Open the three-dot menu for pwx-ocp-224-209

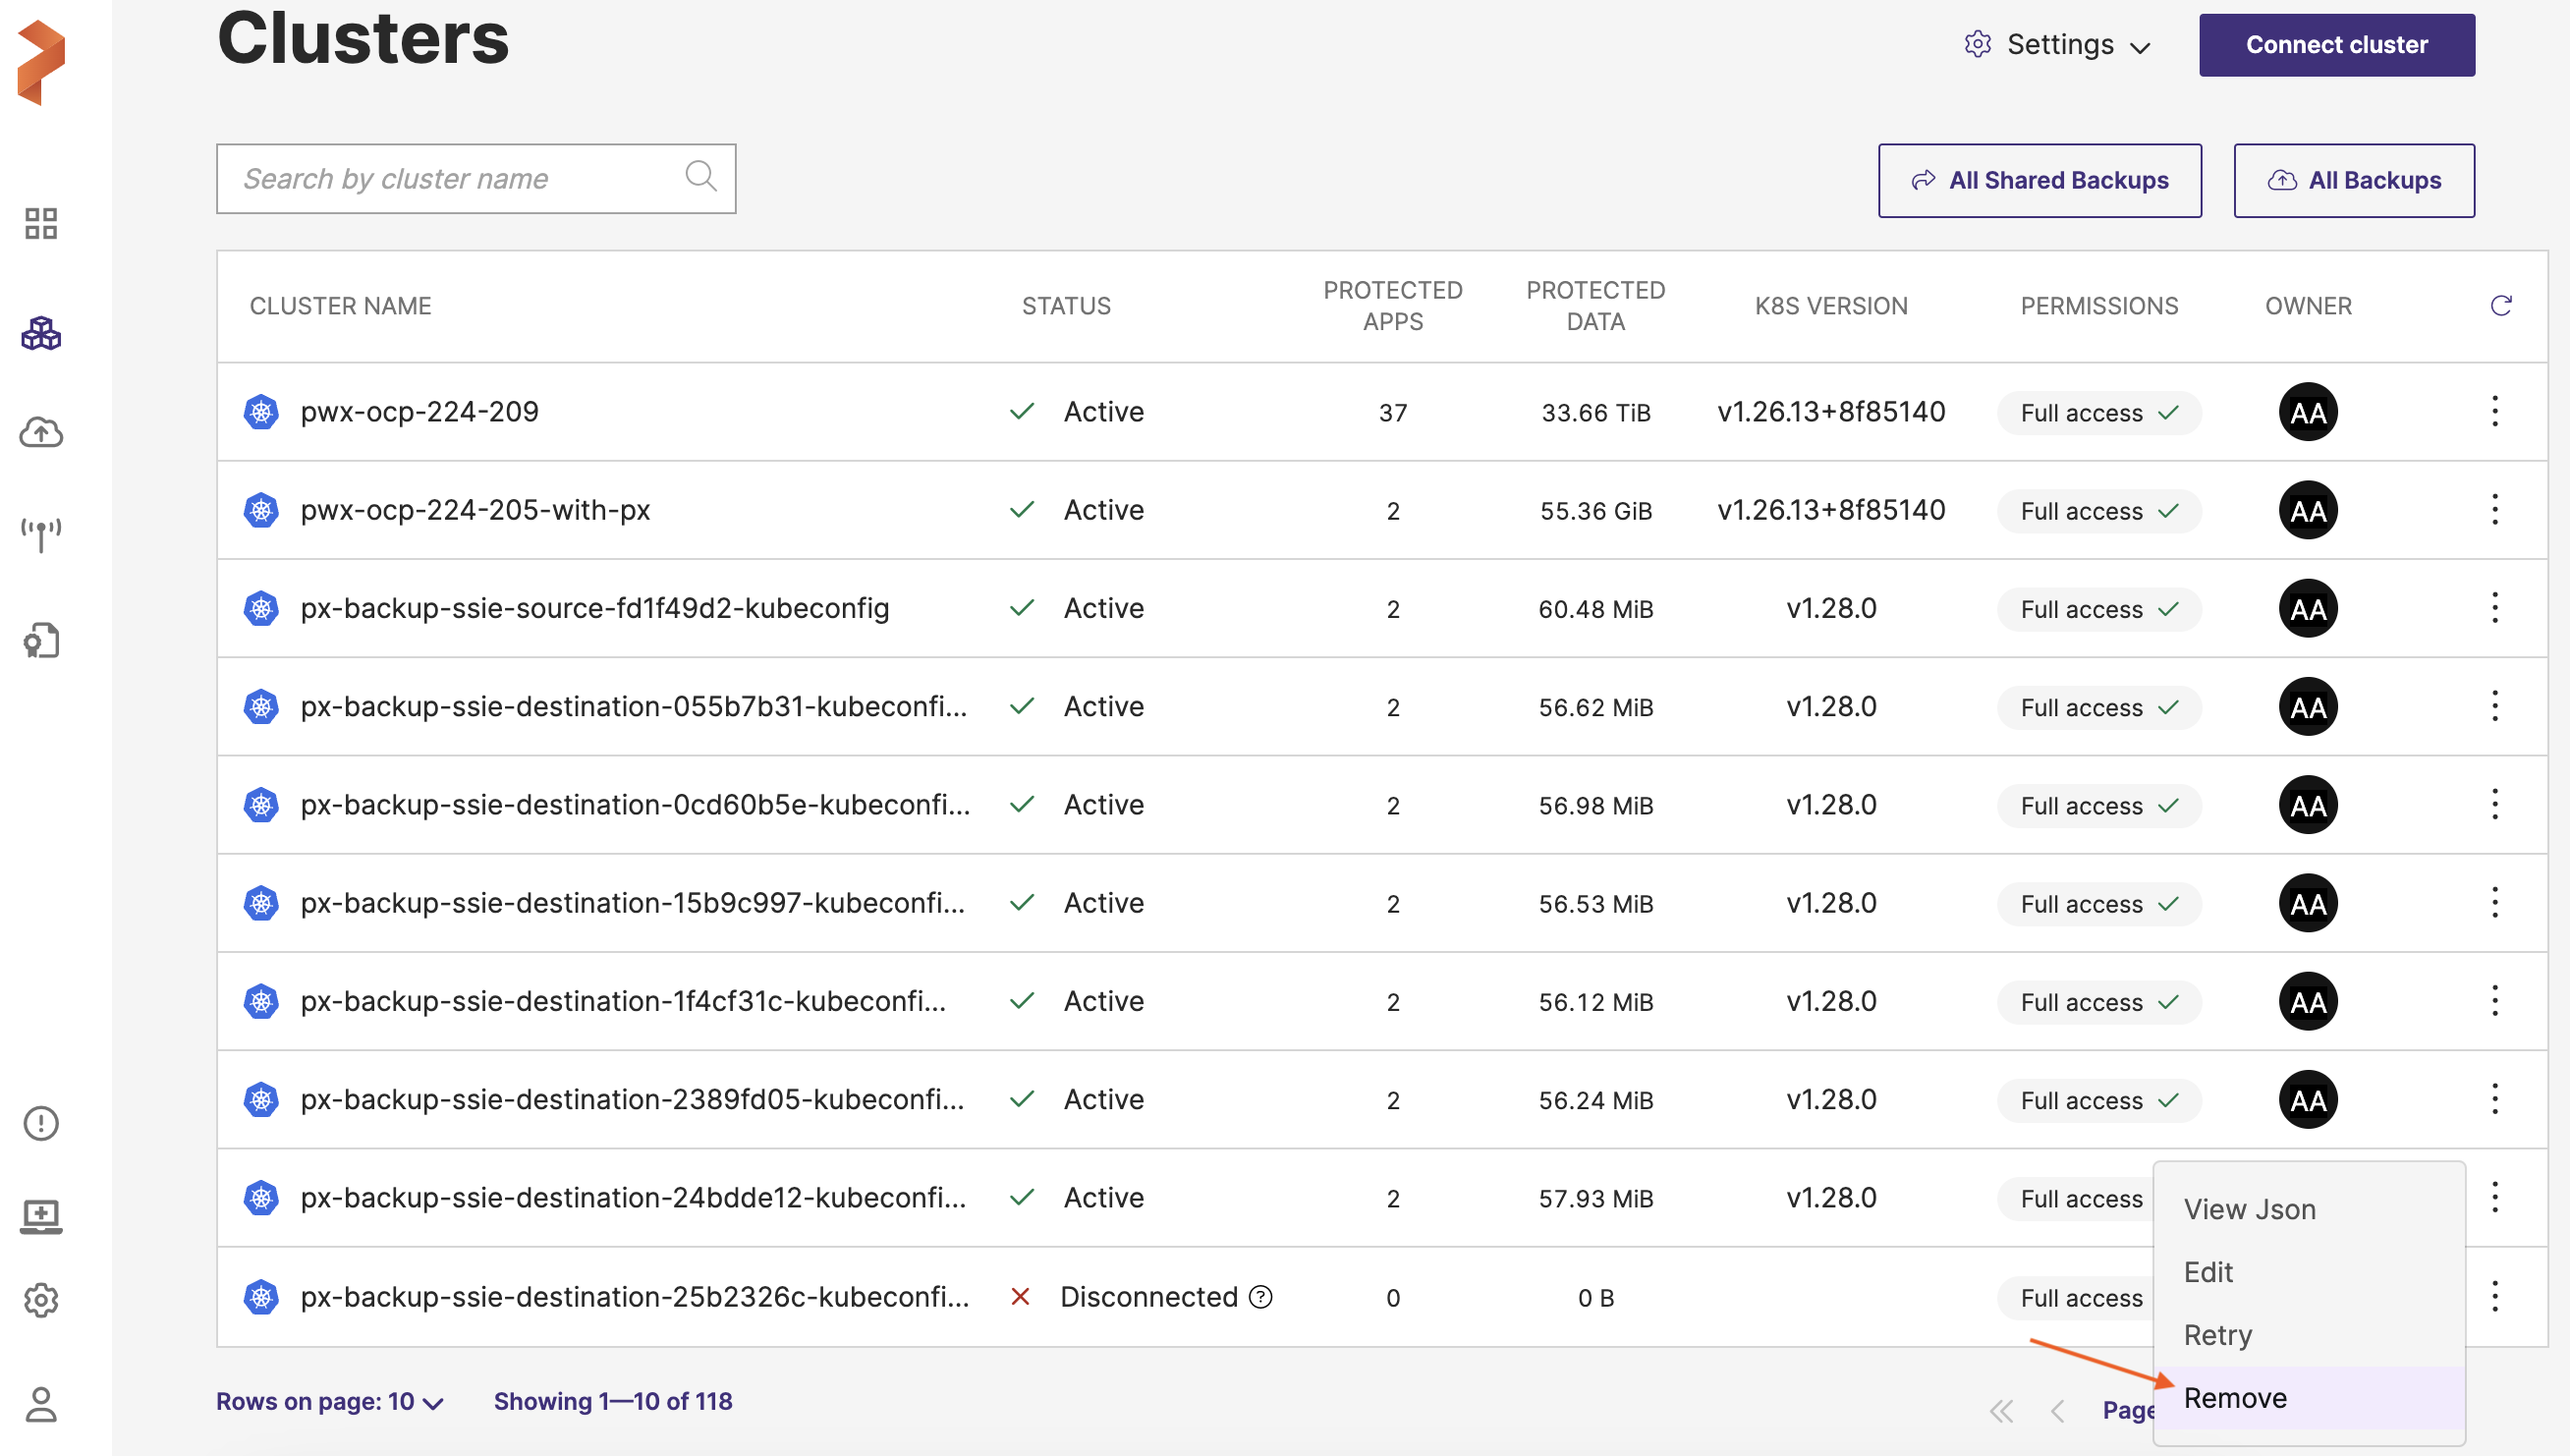click(2494, 412)
